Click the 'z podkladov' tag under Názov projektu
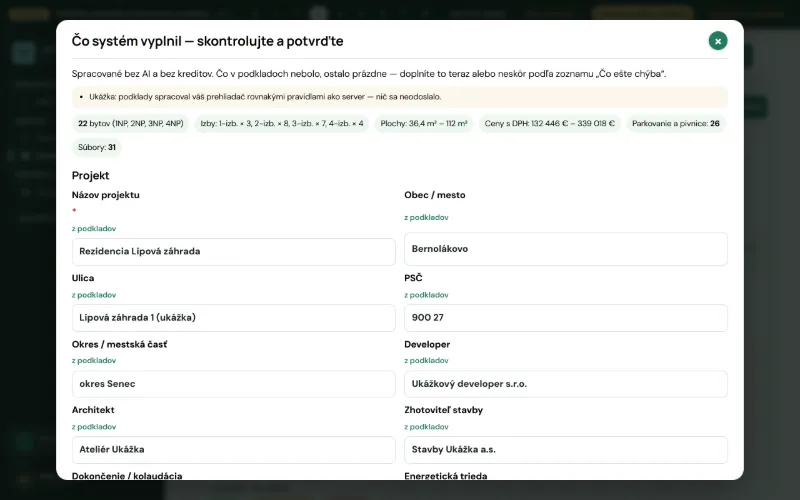The width and height of the screenshot is (800, 500). point(94,229)
